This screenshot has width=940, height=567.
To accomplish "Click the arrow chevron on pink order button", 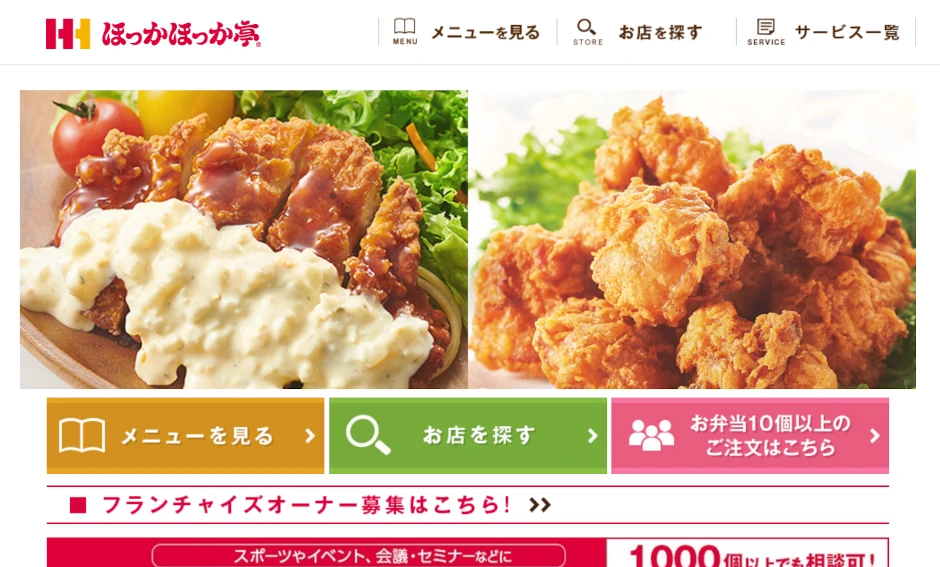I will coord(875,436).
